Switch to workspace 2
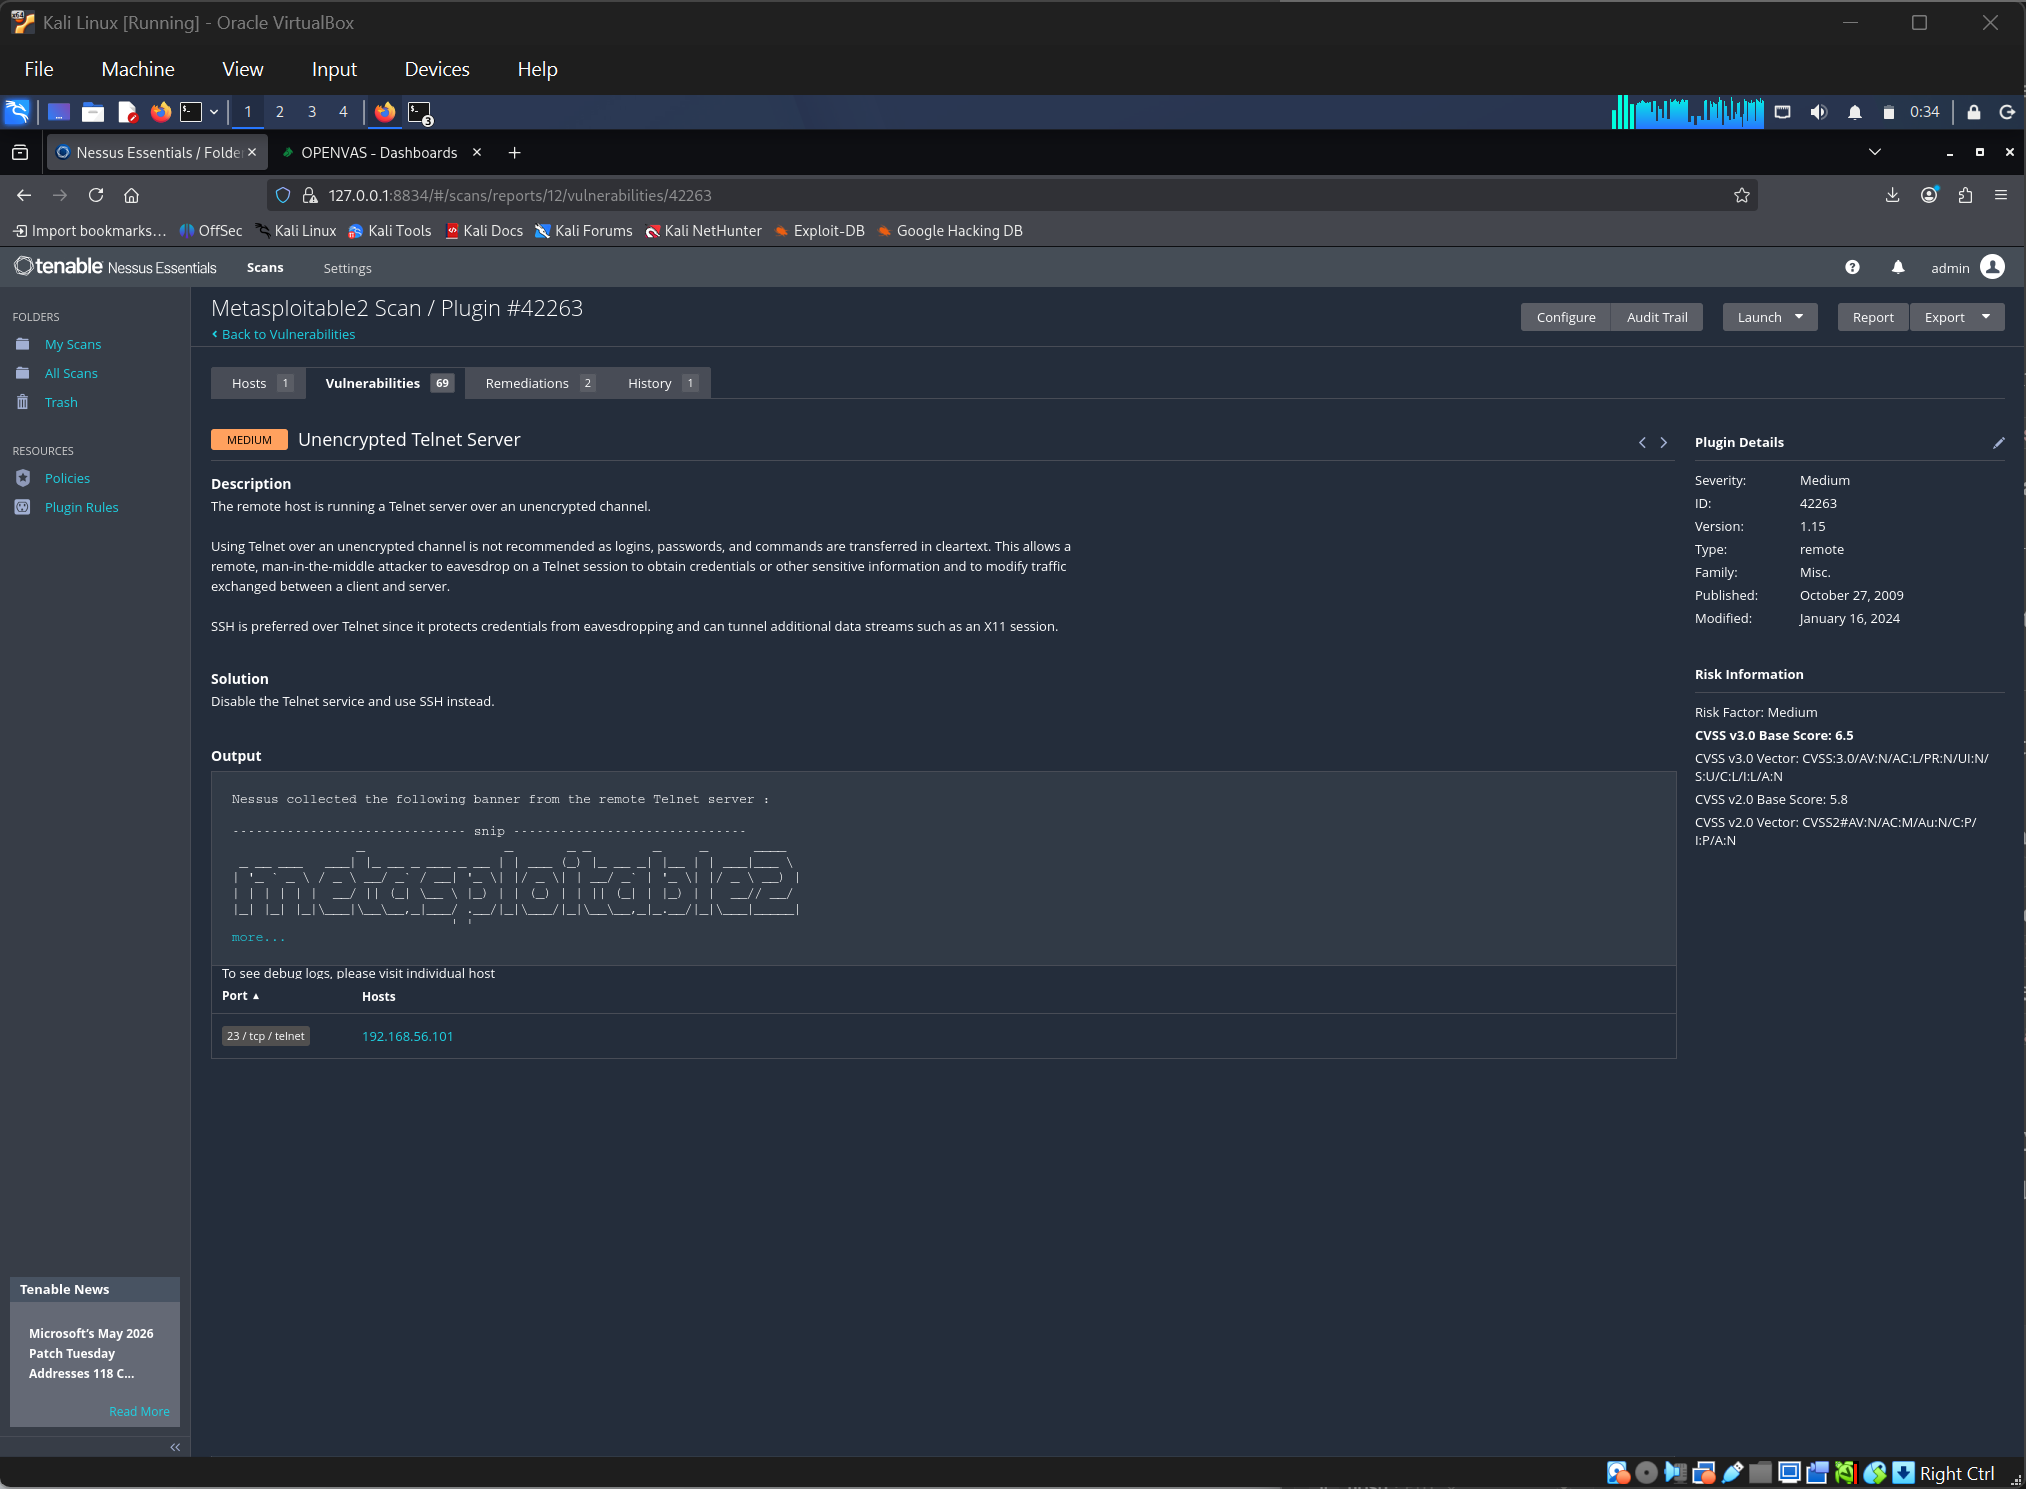2026x1489 pixels. (280, 112)
